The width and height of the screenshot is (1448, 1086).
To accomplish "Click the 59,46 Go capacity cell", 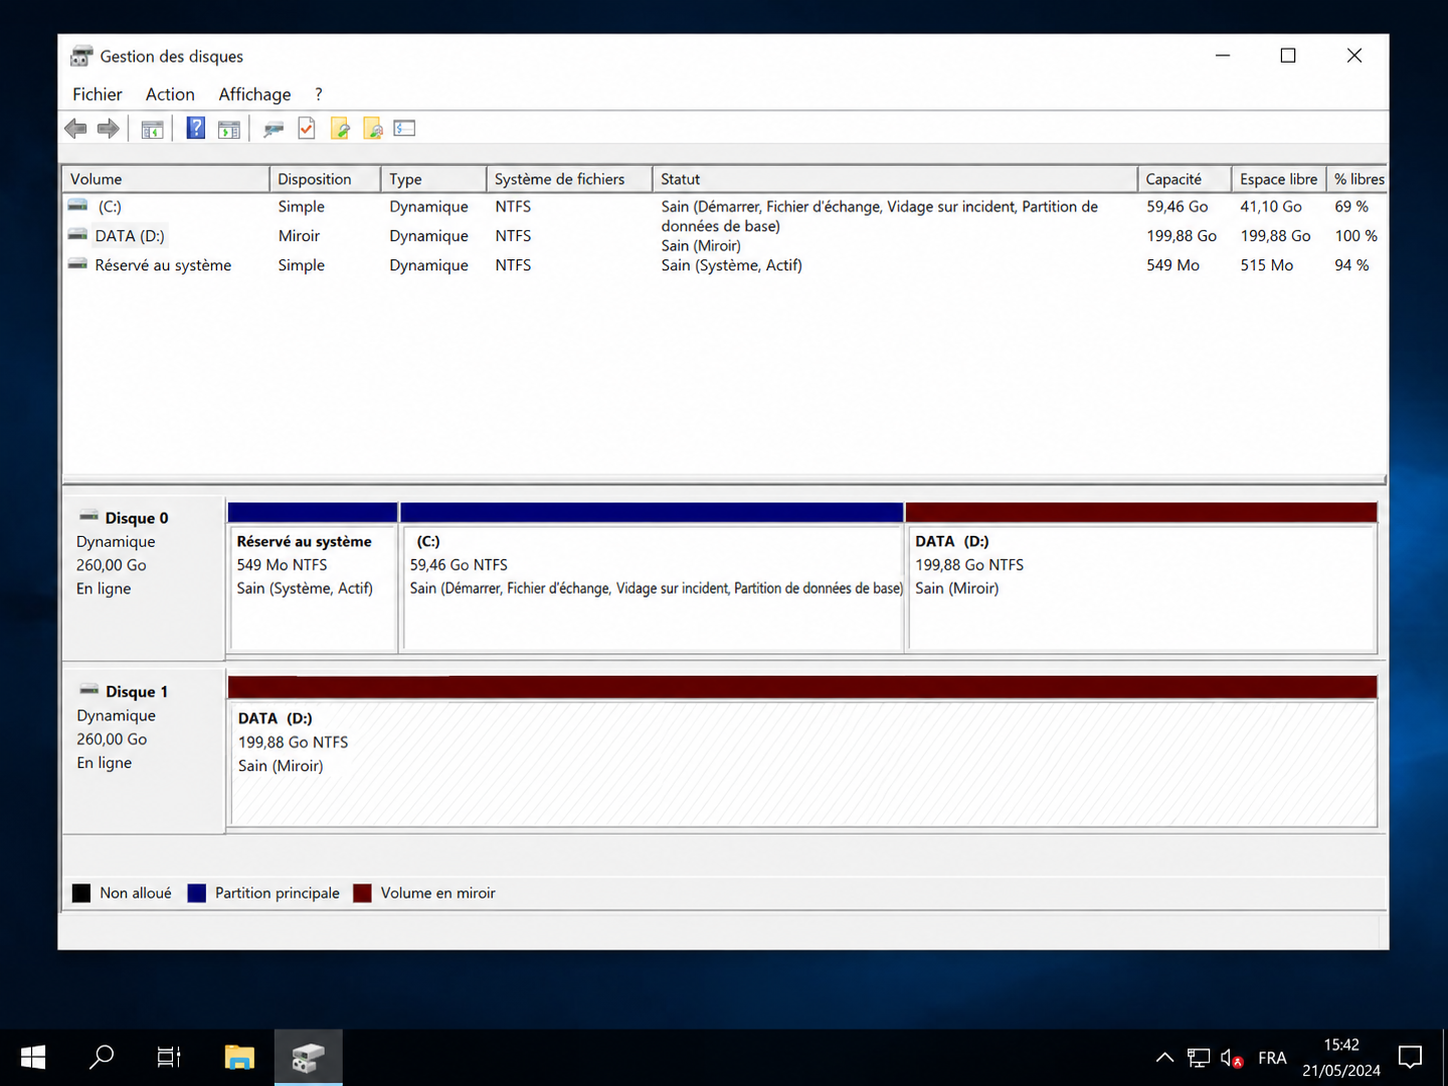I will tap(1177, 206).
